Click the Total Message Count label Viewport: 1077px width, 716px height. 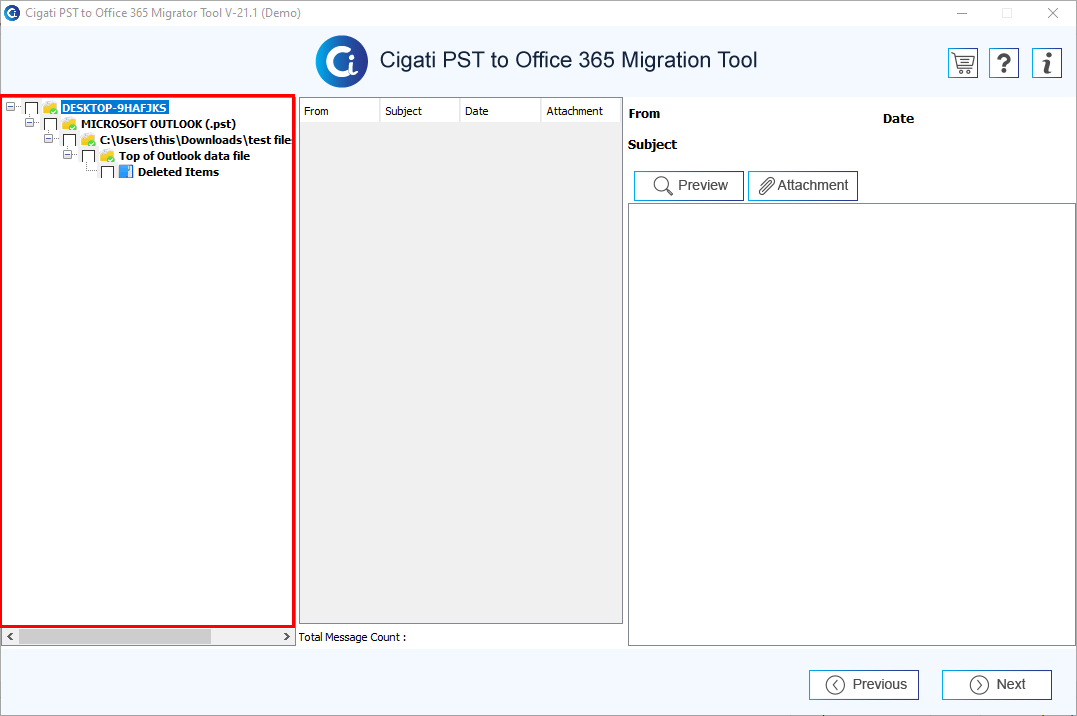[352, 638]
